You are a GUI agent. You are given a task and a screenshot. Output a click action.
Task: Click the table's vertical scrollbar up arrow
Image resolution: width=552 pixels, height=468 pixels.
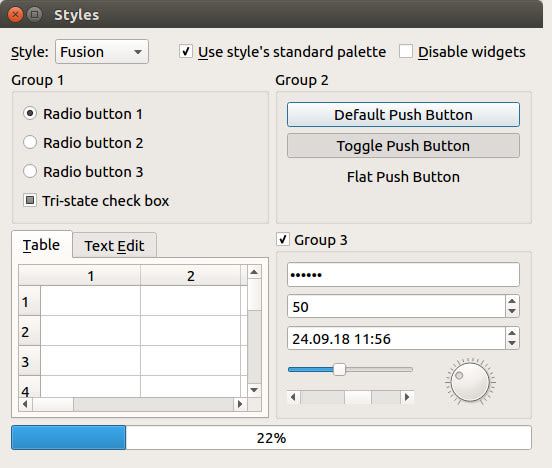tap(254, 272)
